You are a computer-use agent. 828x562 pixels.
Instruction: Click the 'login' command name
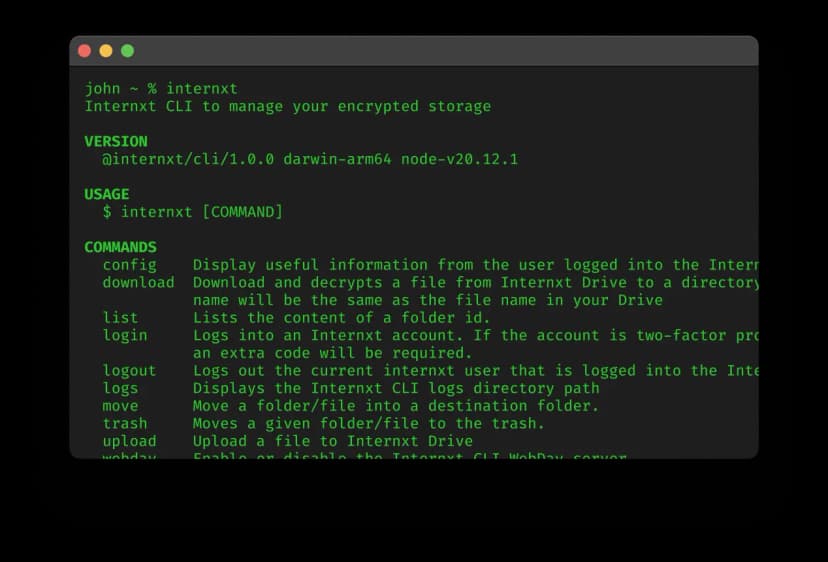(x=125, y=335)
